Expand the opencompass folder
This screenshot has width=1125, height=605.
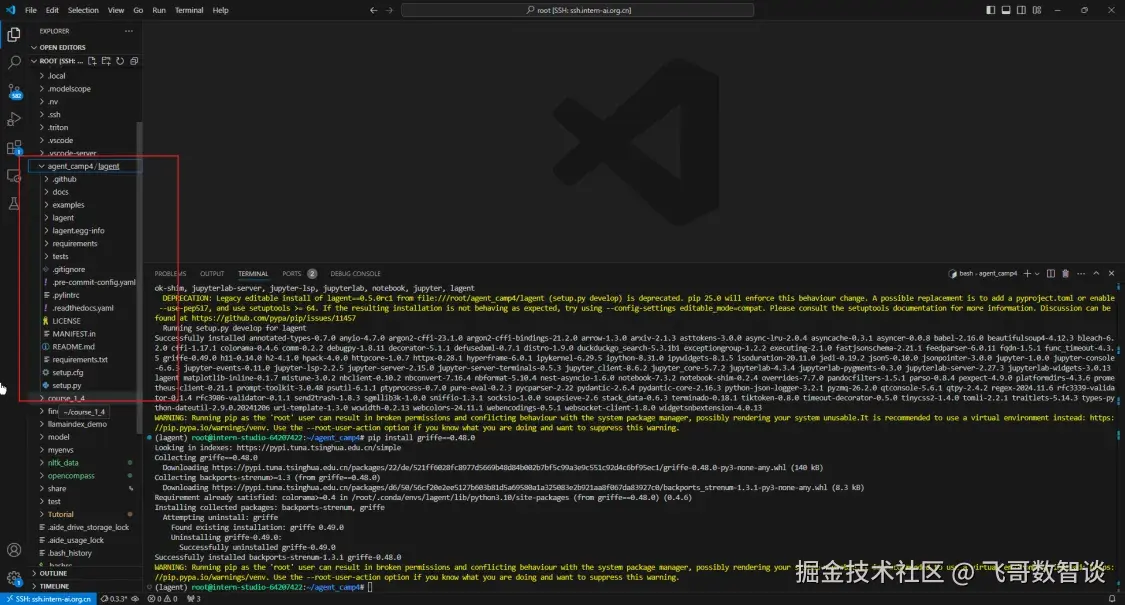coord(85,476)
